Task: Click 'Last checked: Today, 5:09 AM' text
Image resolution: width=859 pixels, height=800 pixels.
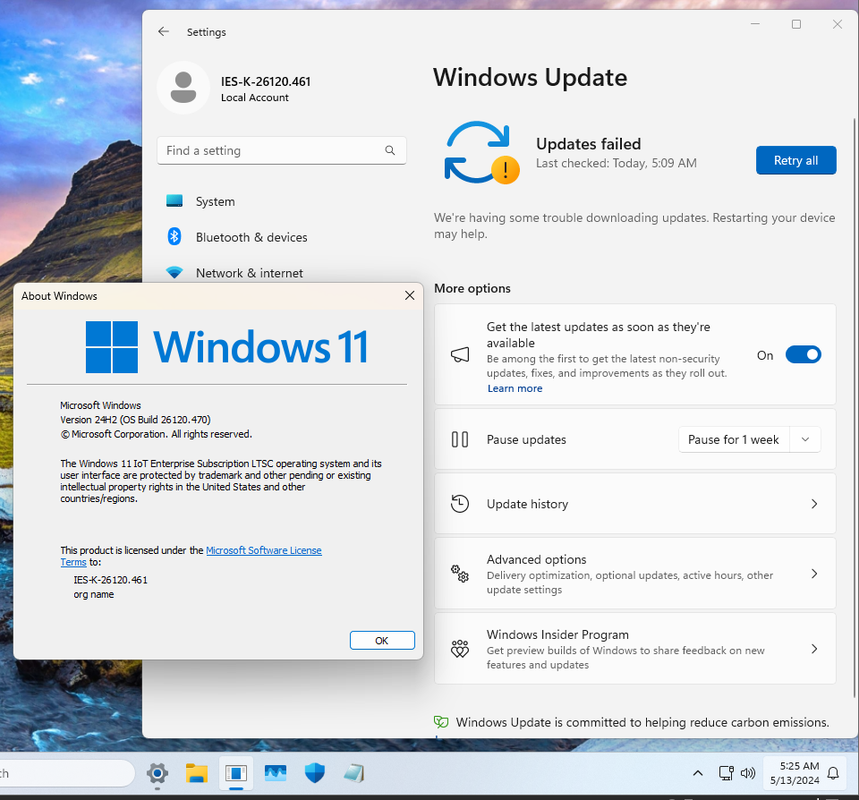Action: point(616,163)
